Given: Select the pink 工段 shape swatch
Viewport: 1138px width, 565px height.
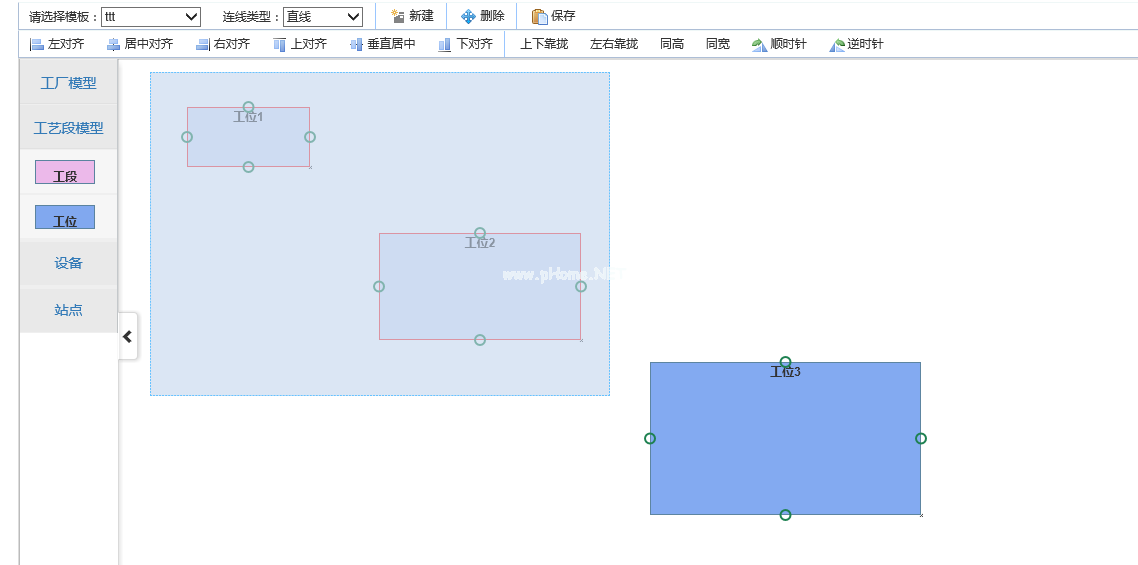Looking at the screenshot, I should pyautogui.click(x=65, y=172).
